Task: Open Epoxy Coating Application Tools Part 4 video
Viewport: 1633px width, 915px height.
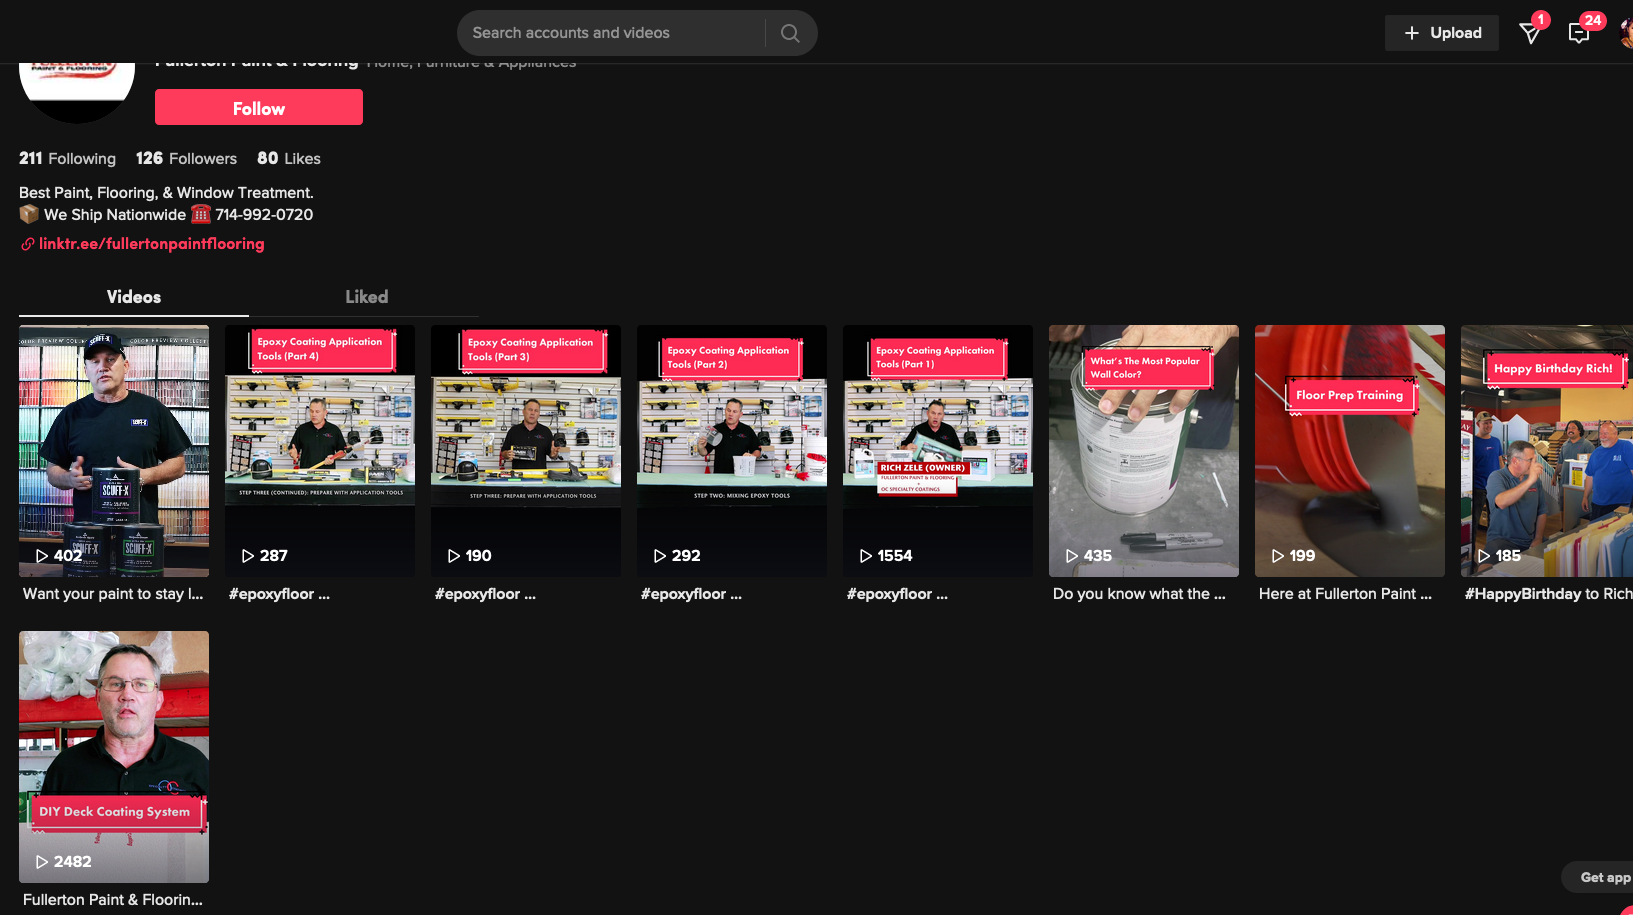Action: (x=320, y=451)
